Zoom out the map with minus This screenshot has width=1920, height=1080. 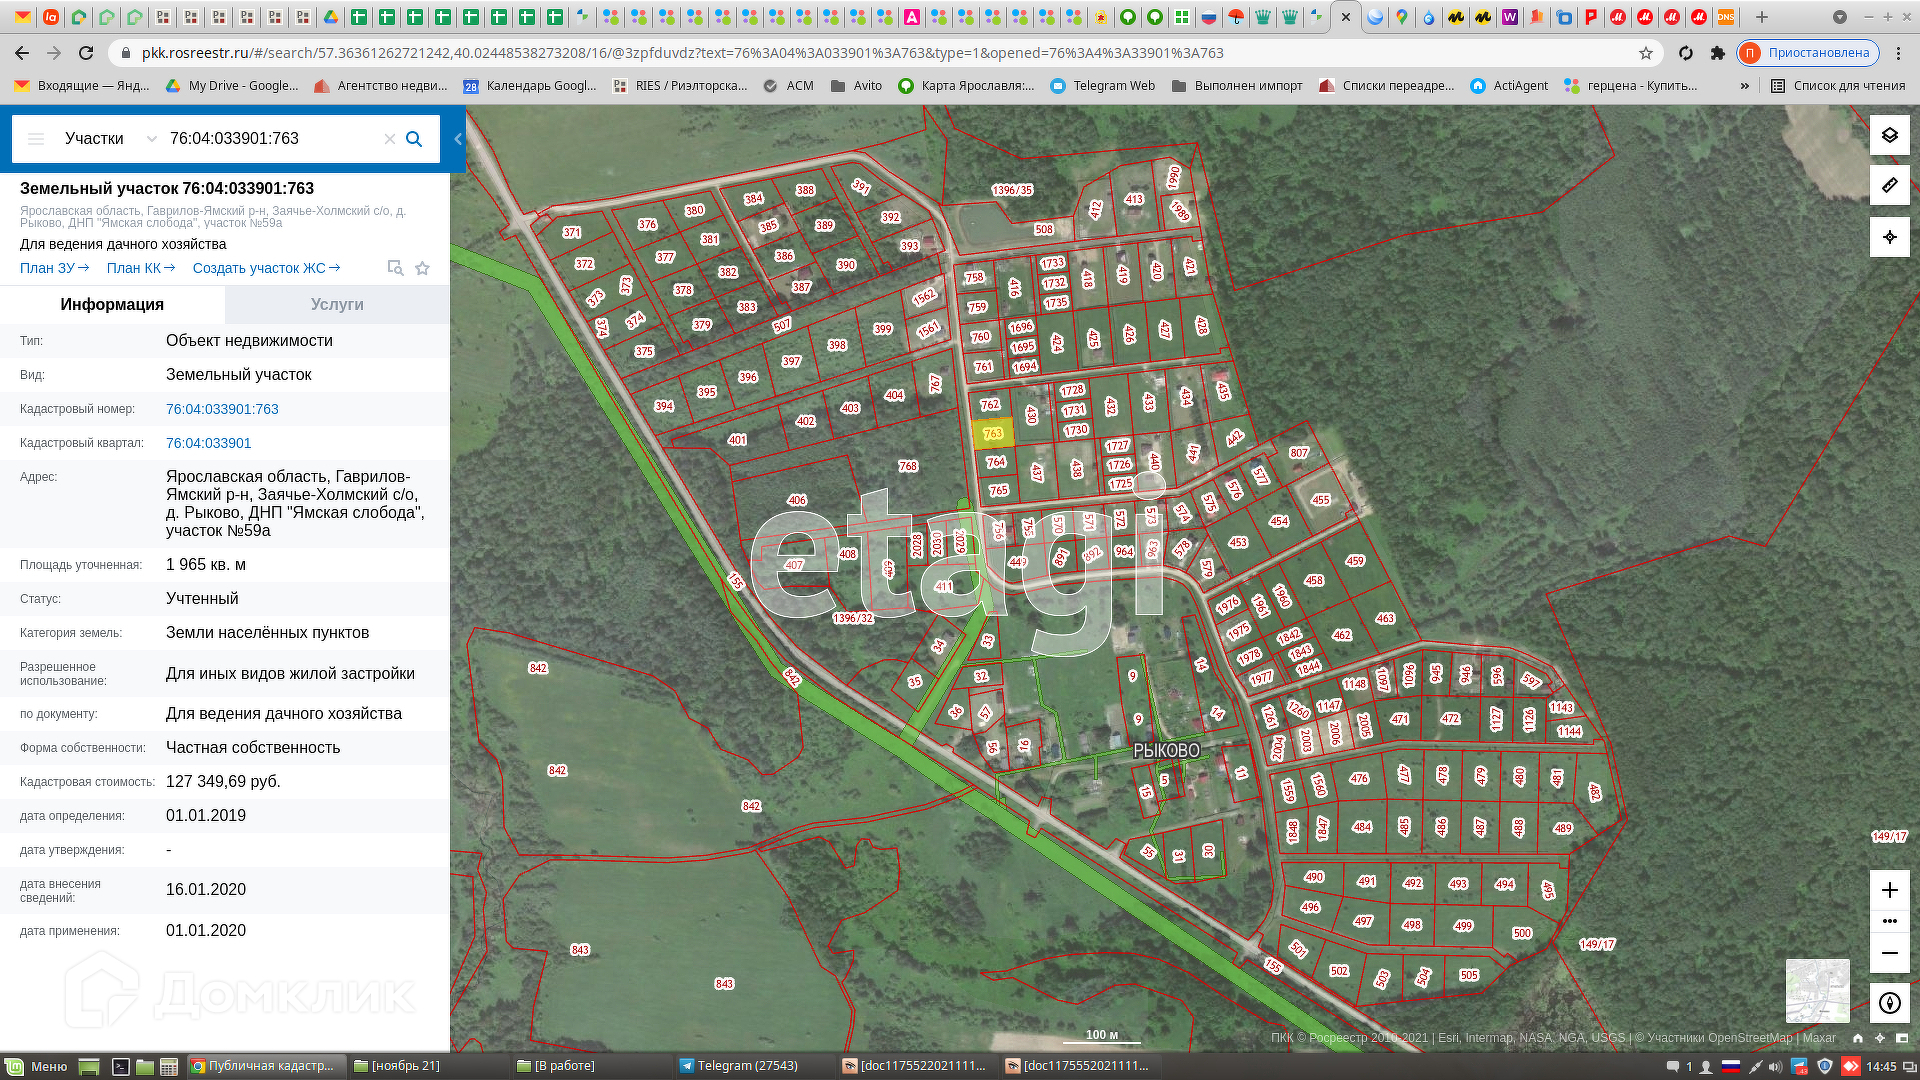click(1889, 953)
